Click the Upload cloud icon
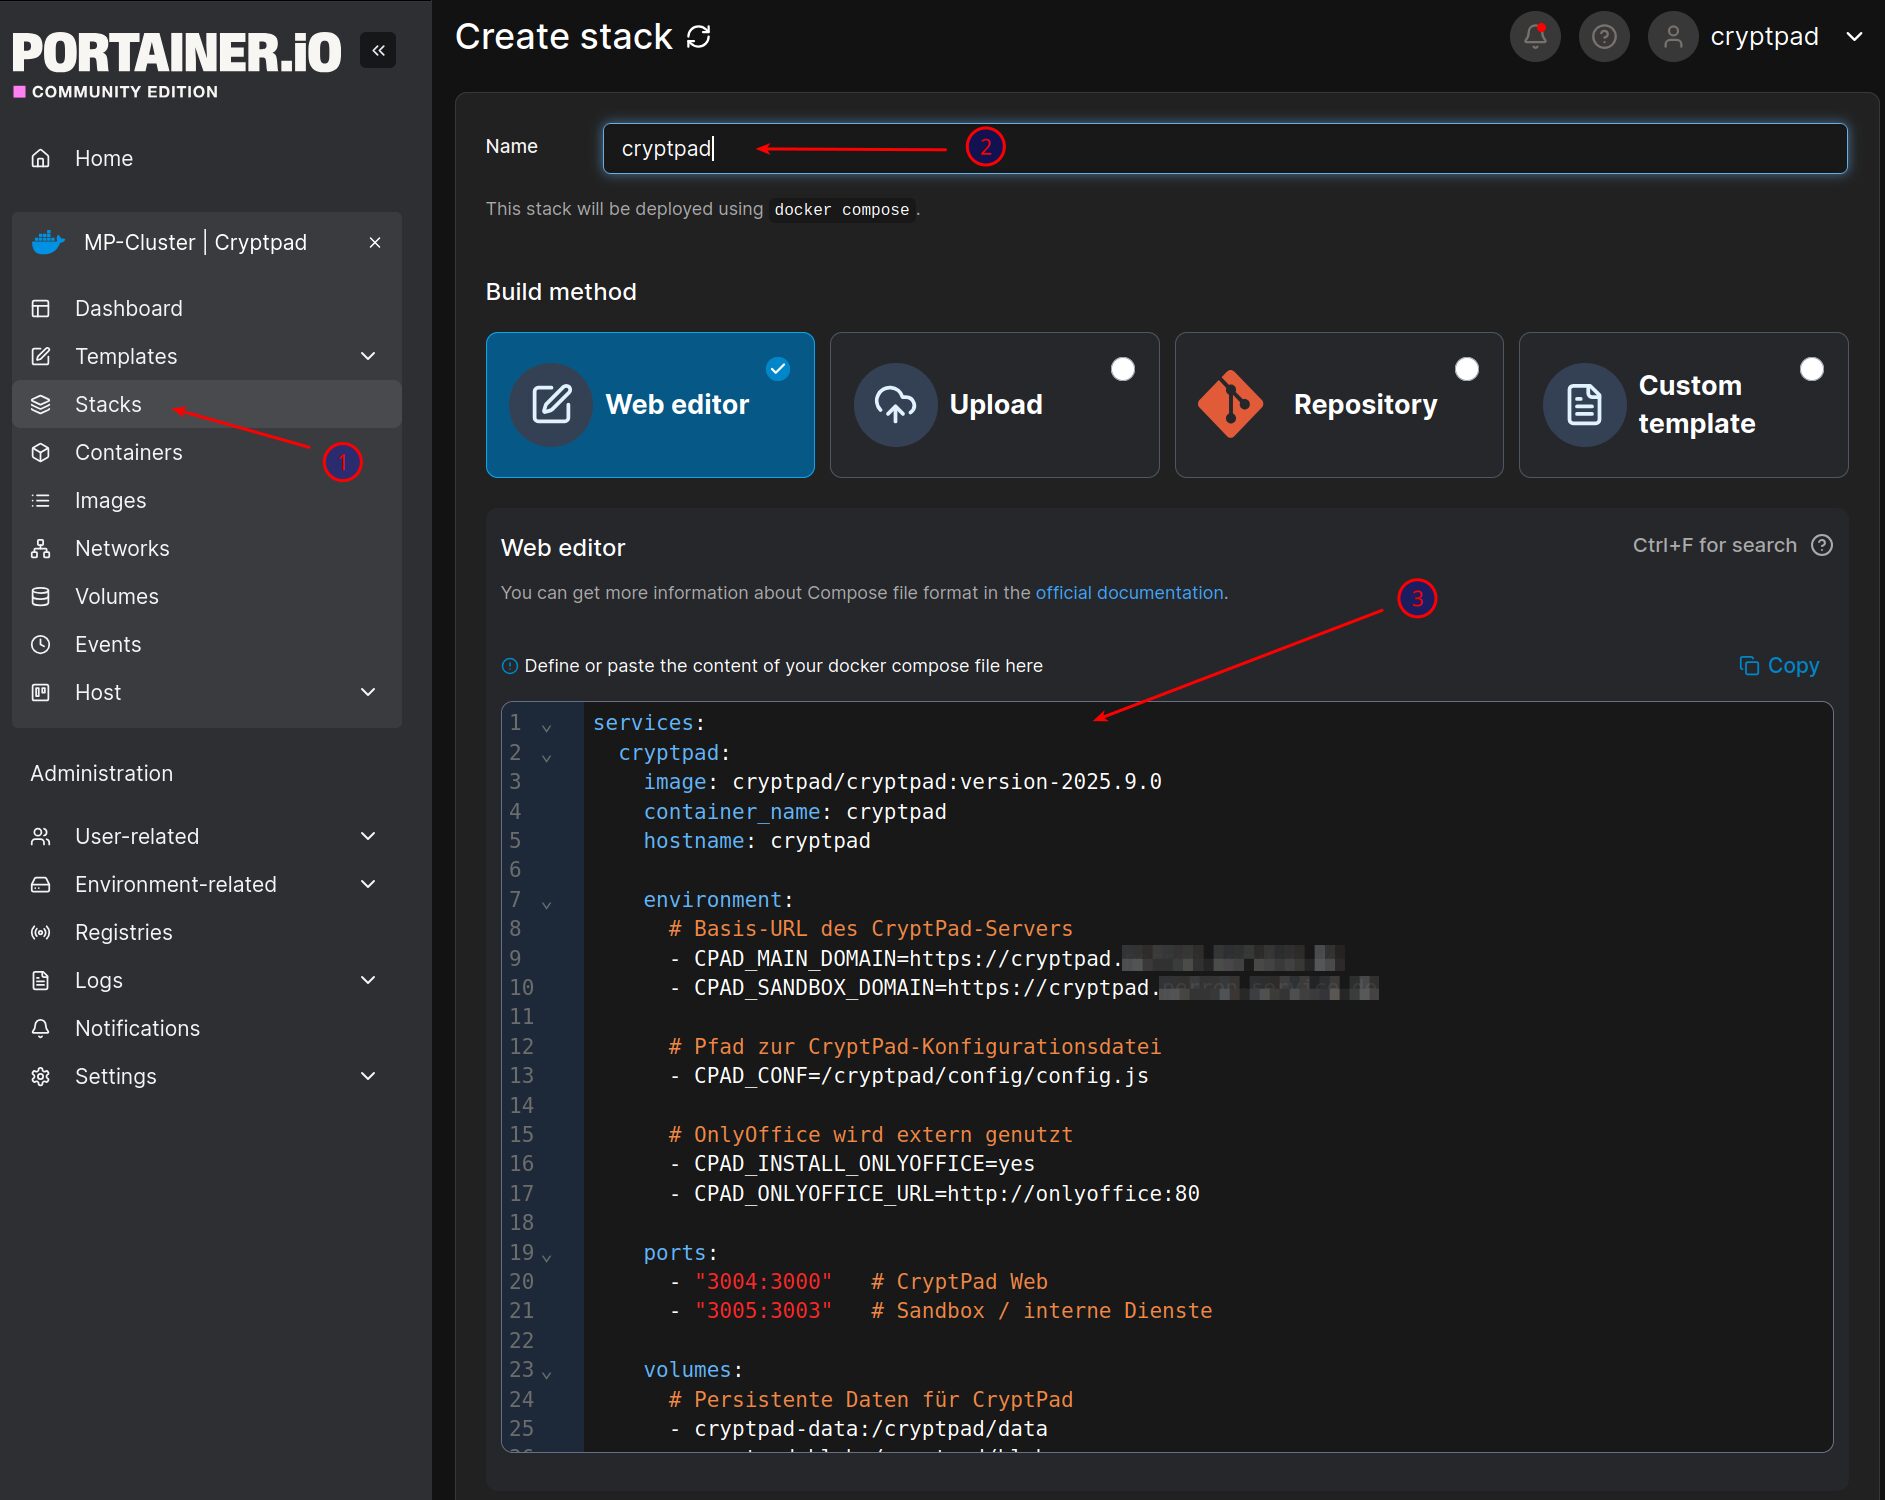This screenshot has width=1885, height=1500. 894,404
